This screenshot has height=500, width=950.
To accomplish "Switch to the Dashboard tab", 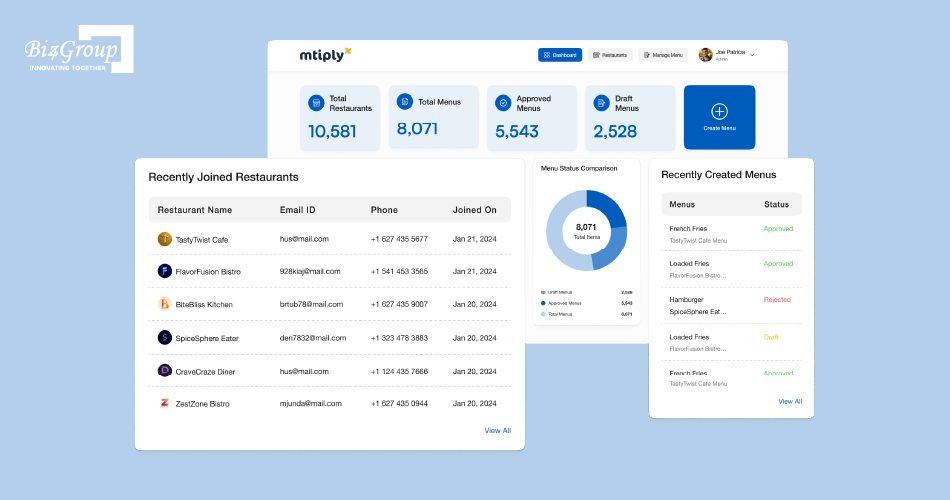I will click(560, 55).
